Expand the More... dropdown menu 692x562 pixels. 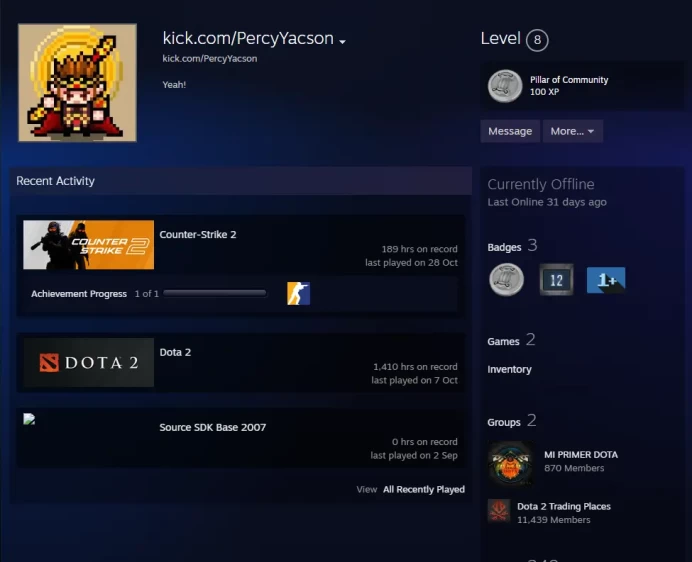click(572, 131)
